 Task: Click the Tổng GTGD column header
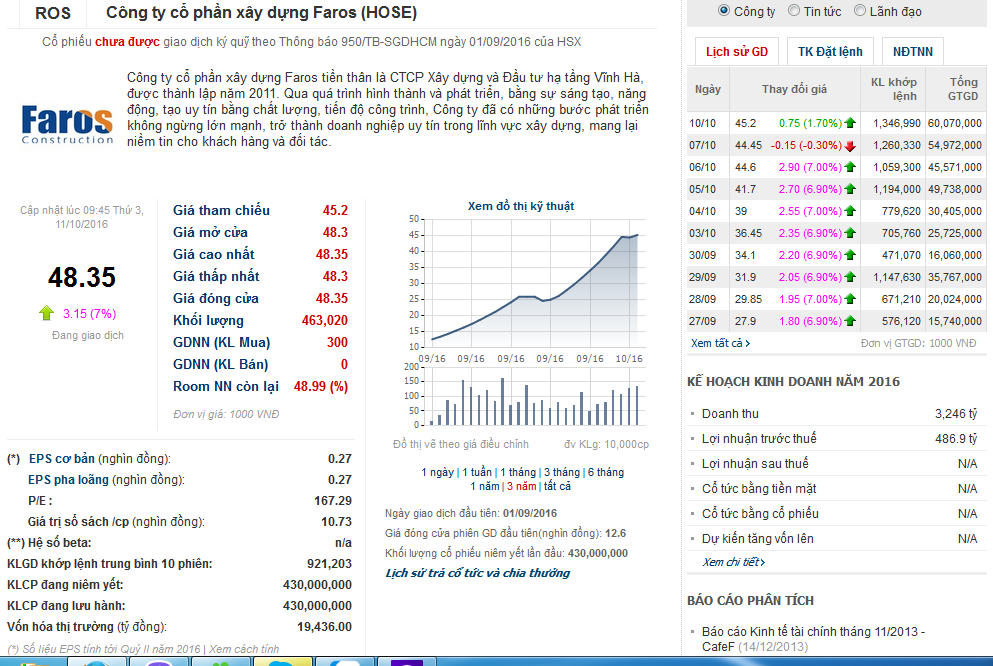click(x=956, y=89)
